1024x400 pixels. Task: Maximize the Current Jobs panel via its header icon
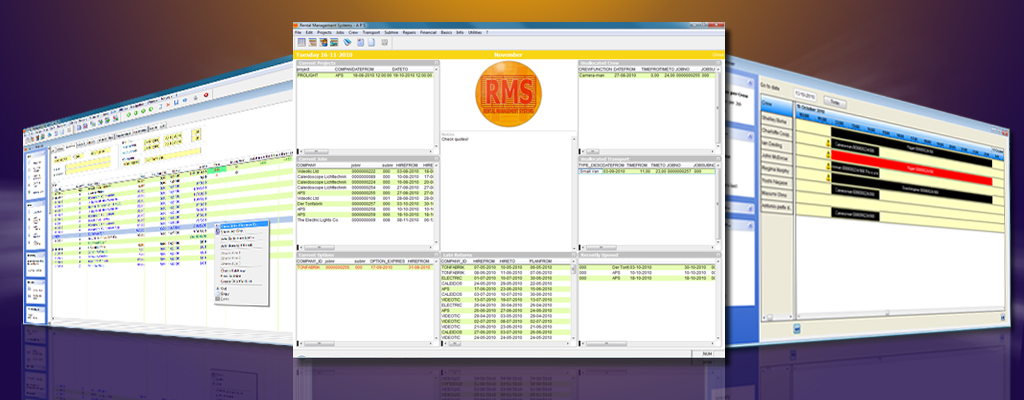[436, 159]
